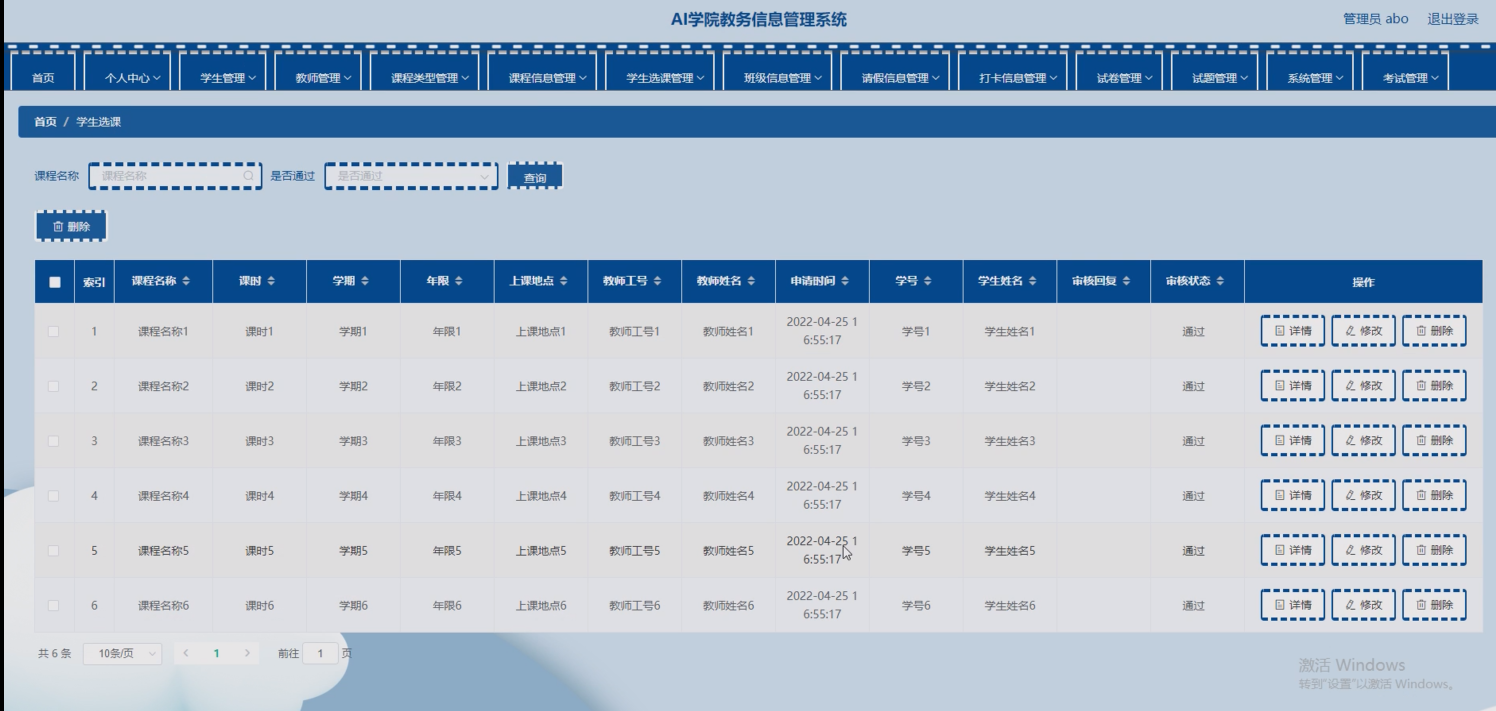The width and height of the screenshot is (1496, 711).
Task: Open the 10条/页 page size dropdown
Action: (x=122, y=653)
